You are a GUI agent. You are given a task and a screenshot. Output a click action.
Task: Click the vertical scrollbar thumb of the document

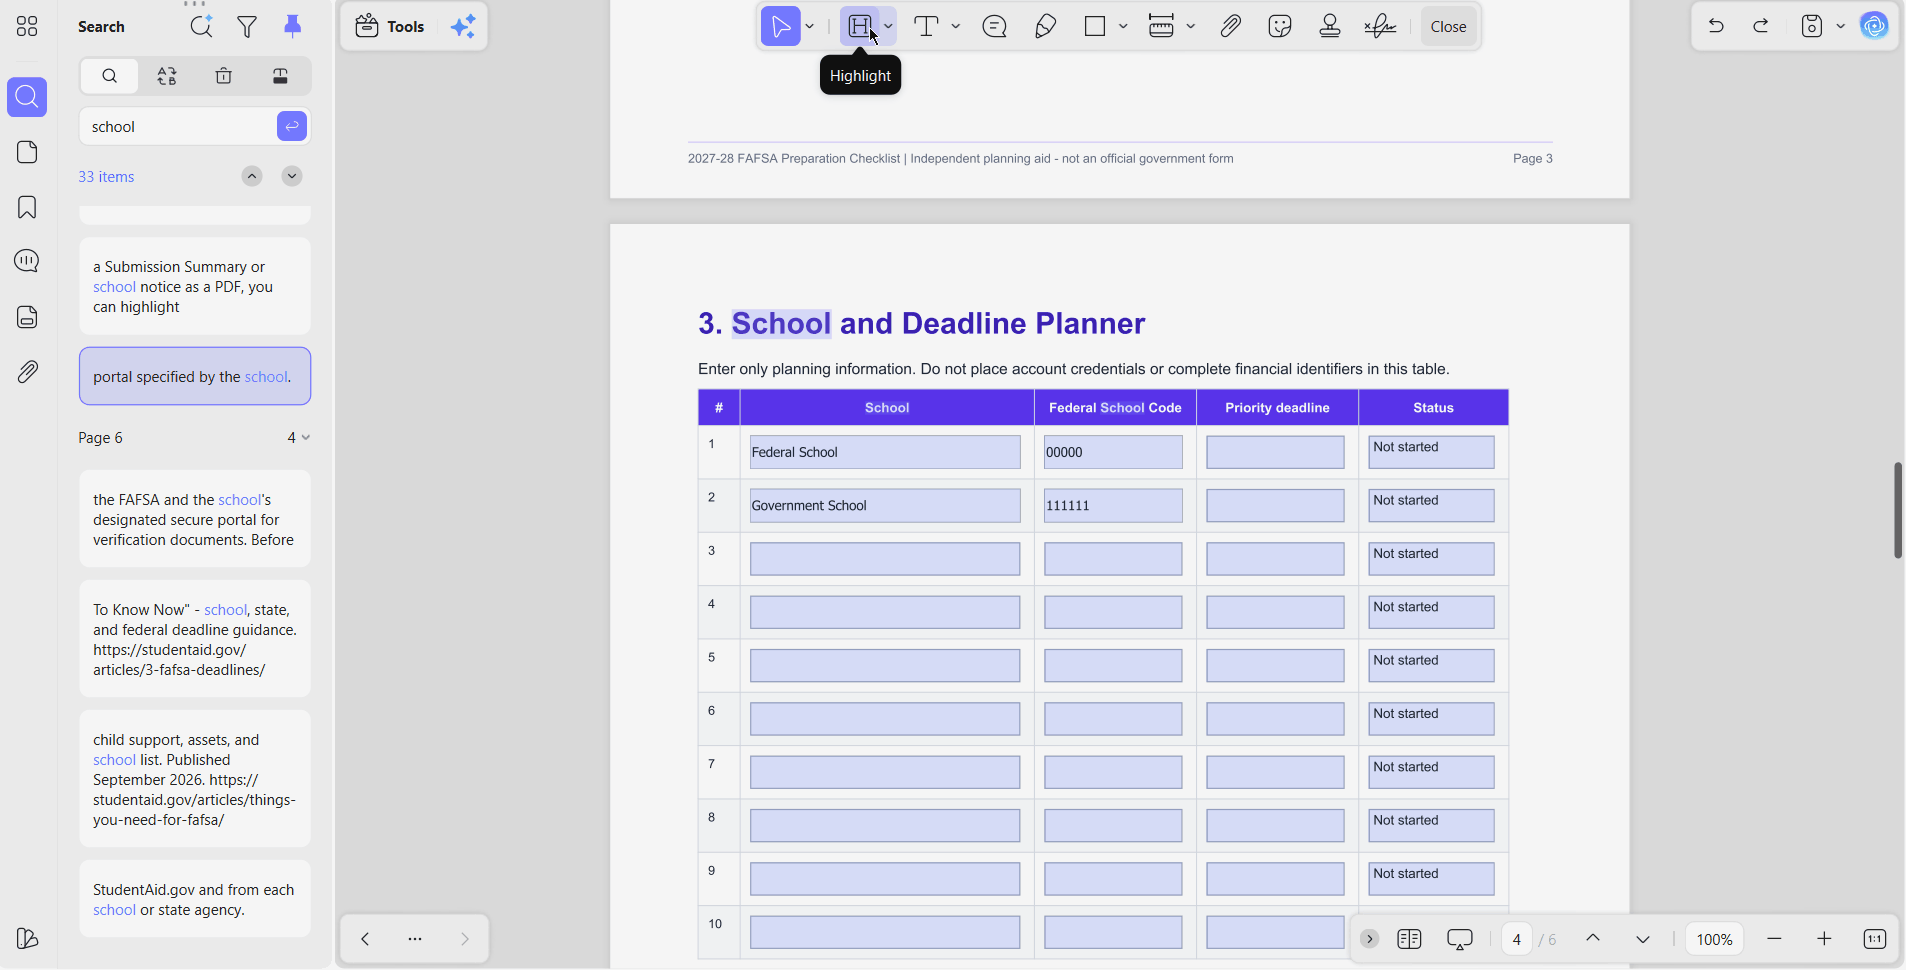click(1897, 510)
